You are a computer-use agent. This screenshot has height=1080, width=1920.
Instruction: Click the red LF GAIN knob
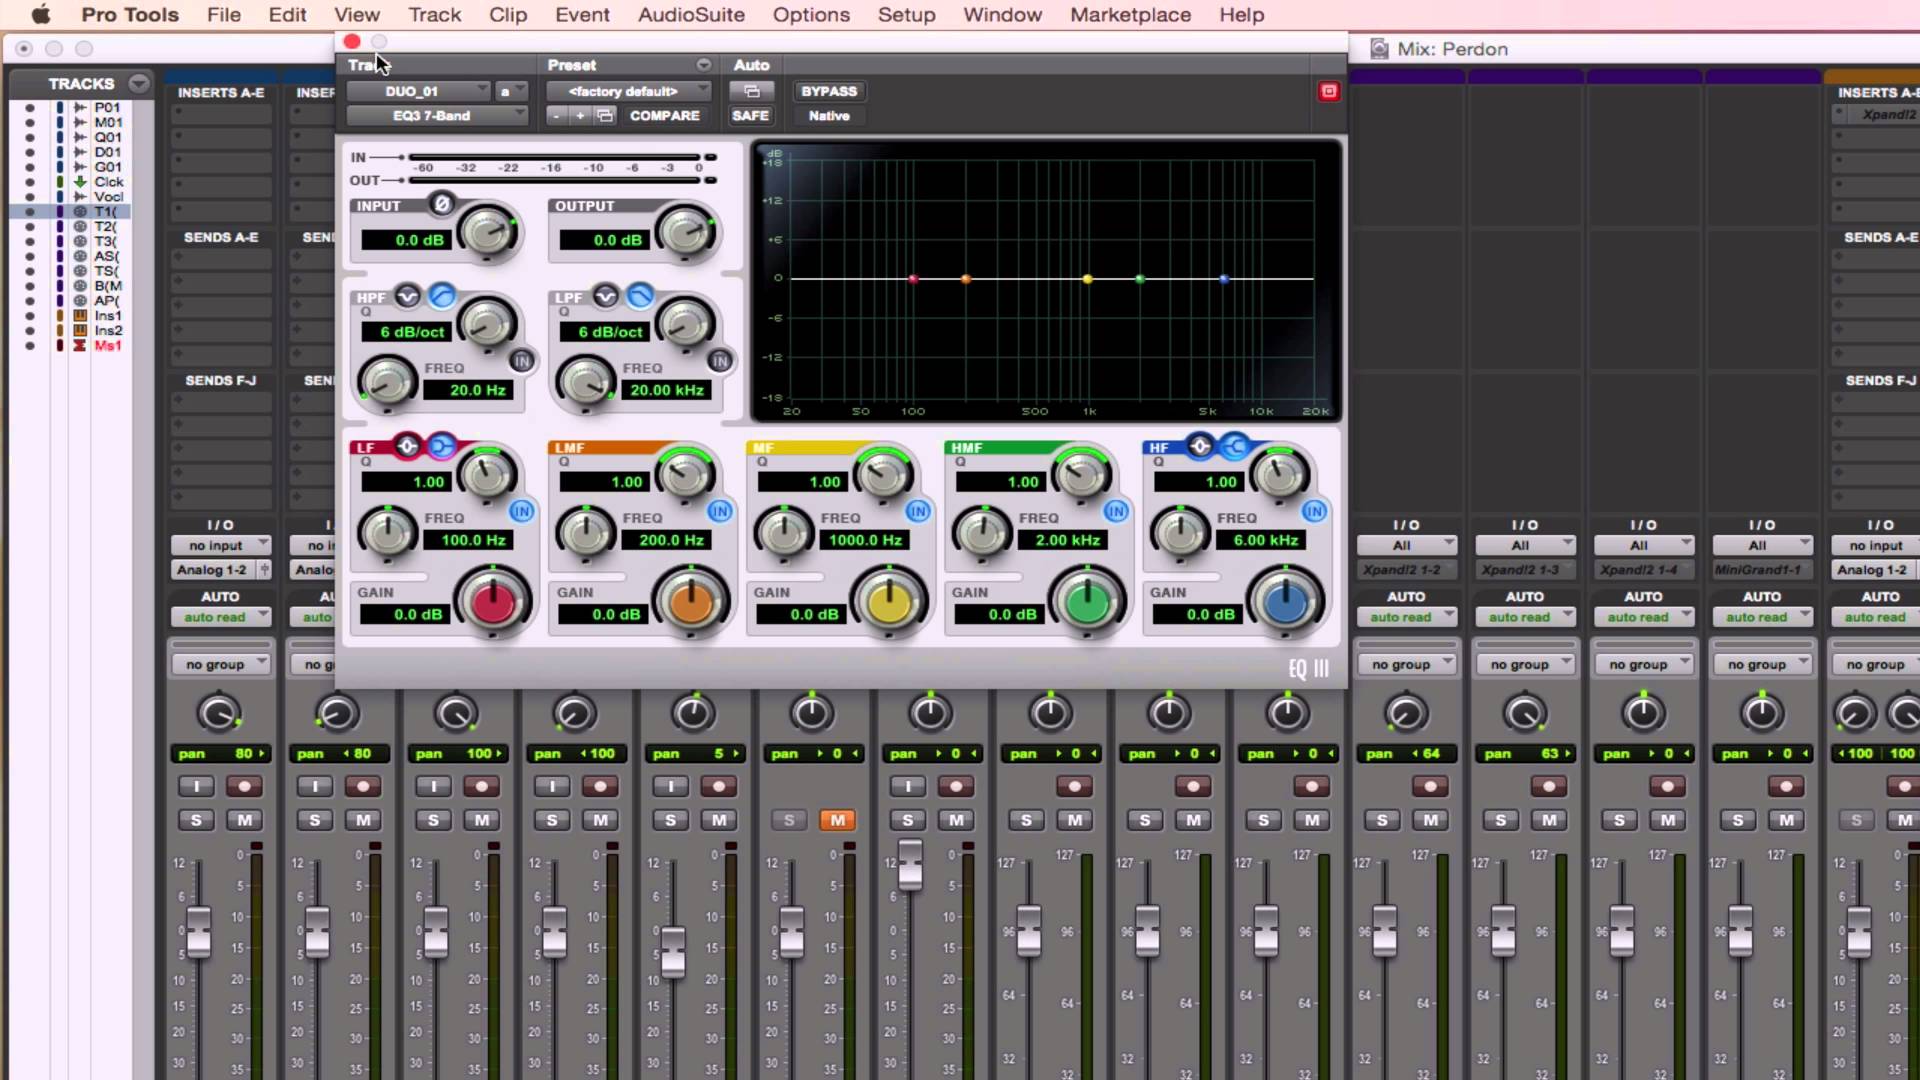click(x=493, y=602)
